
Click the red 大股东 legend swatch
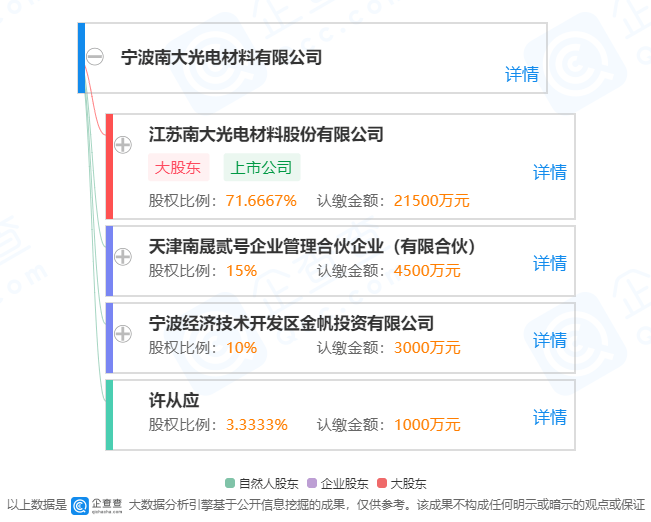click(x=382, y=483)
